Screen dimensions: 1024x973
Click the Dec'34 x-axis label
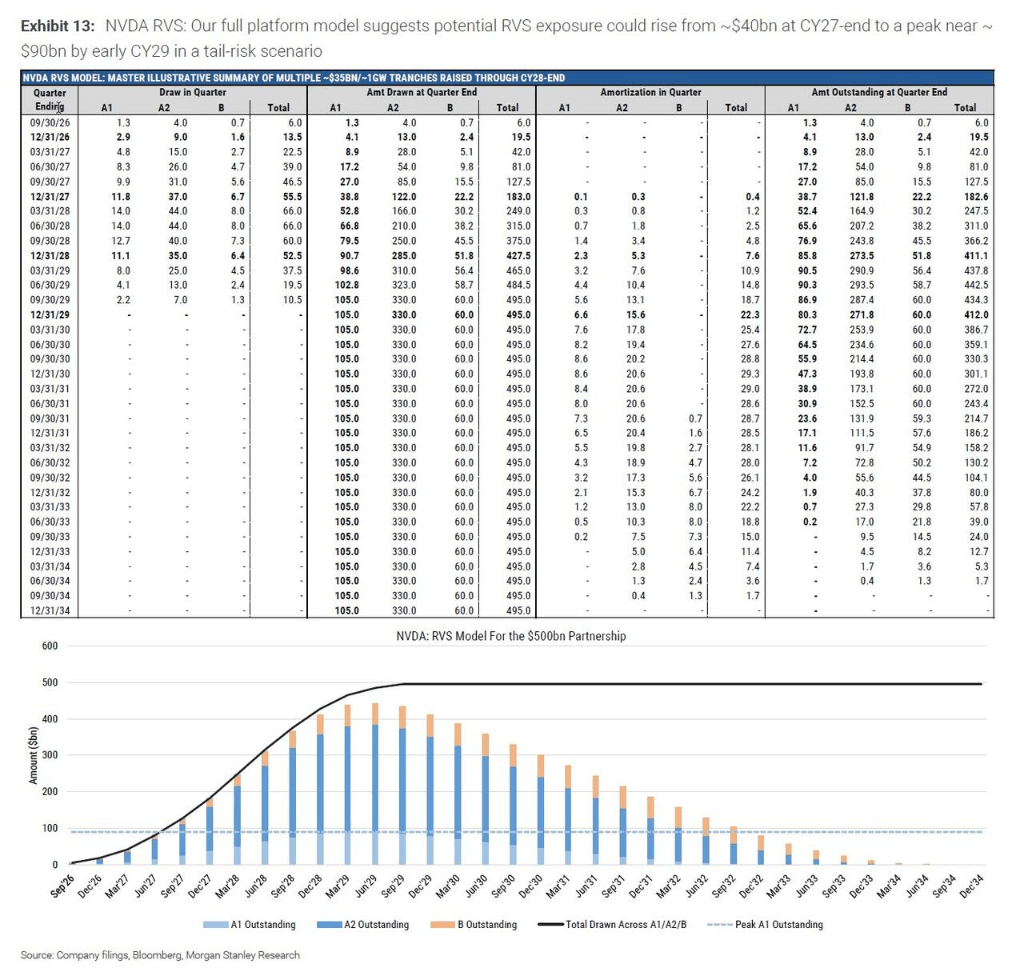click(x=971, y=885)
